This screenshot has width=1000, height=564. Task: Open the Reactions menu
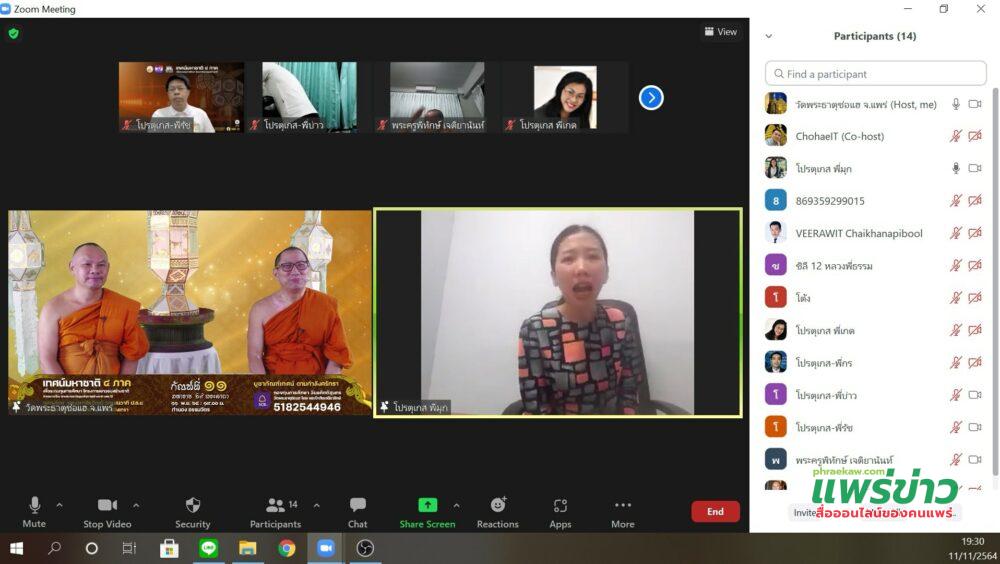click(x=497, y=506)
